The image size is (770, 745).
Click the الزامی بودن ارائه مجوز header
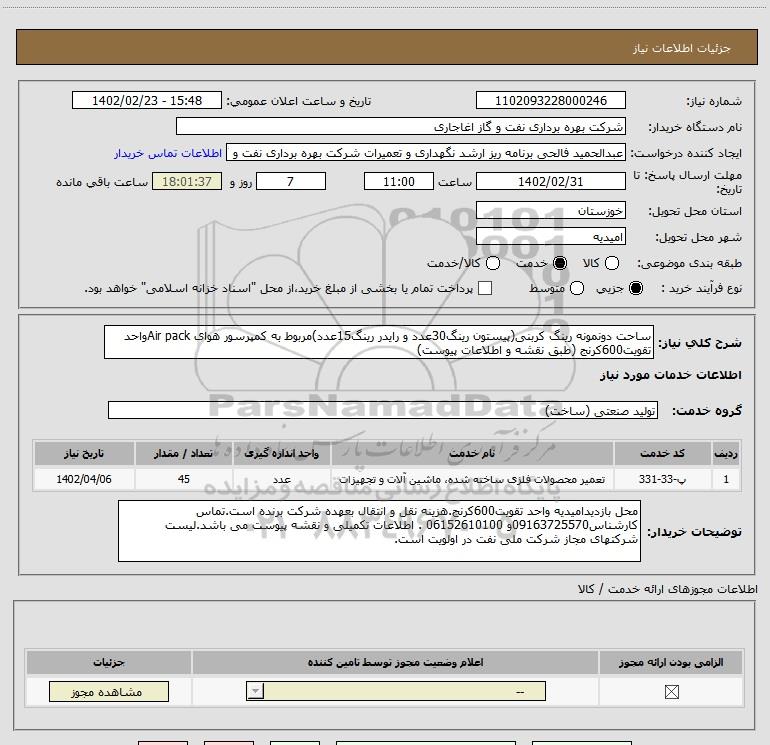coord(671,662)
